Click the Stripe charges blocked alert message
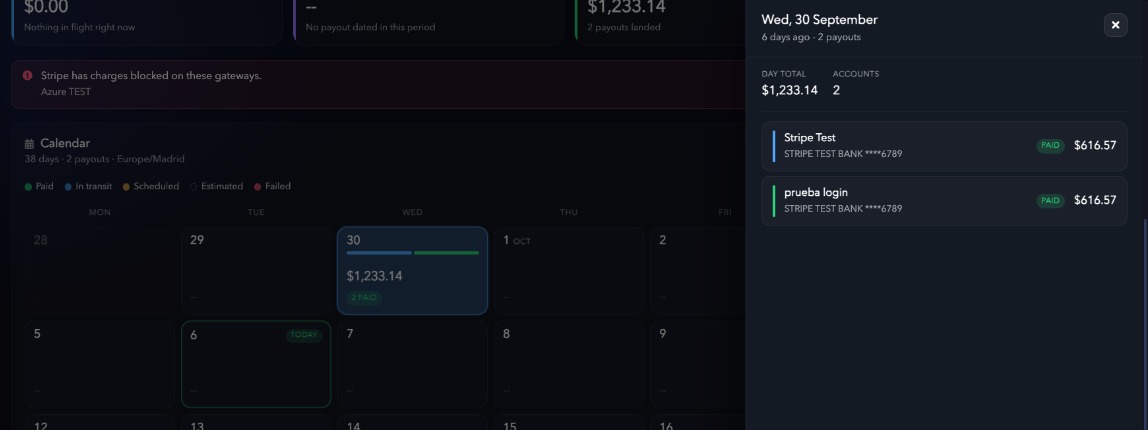Viewport: 1148px width, 430px height. pos(151,75)
